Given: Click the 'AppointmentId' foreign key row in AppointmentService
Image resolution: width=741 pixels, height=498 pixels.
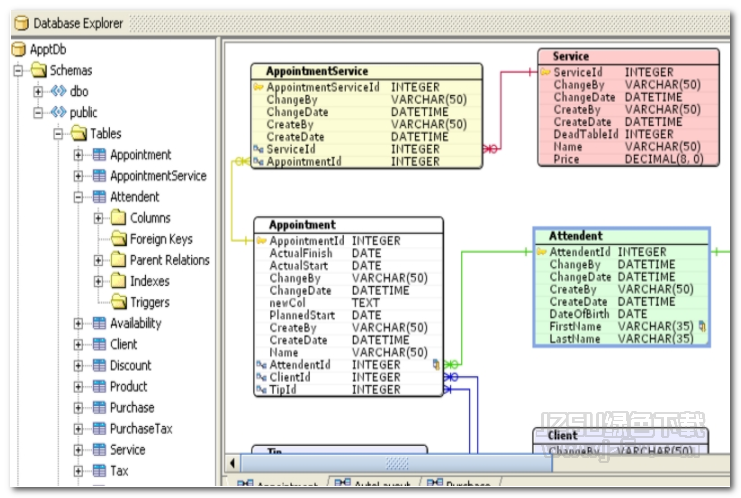Looking at the screenshot, I should [366, 162].
